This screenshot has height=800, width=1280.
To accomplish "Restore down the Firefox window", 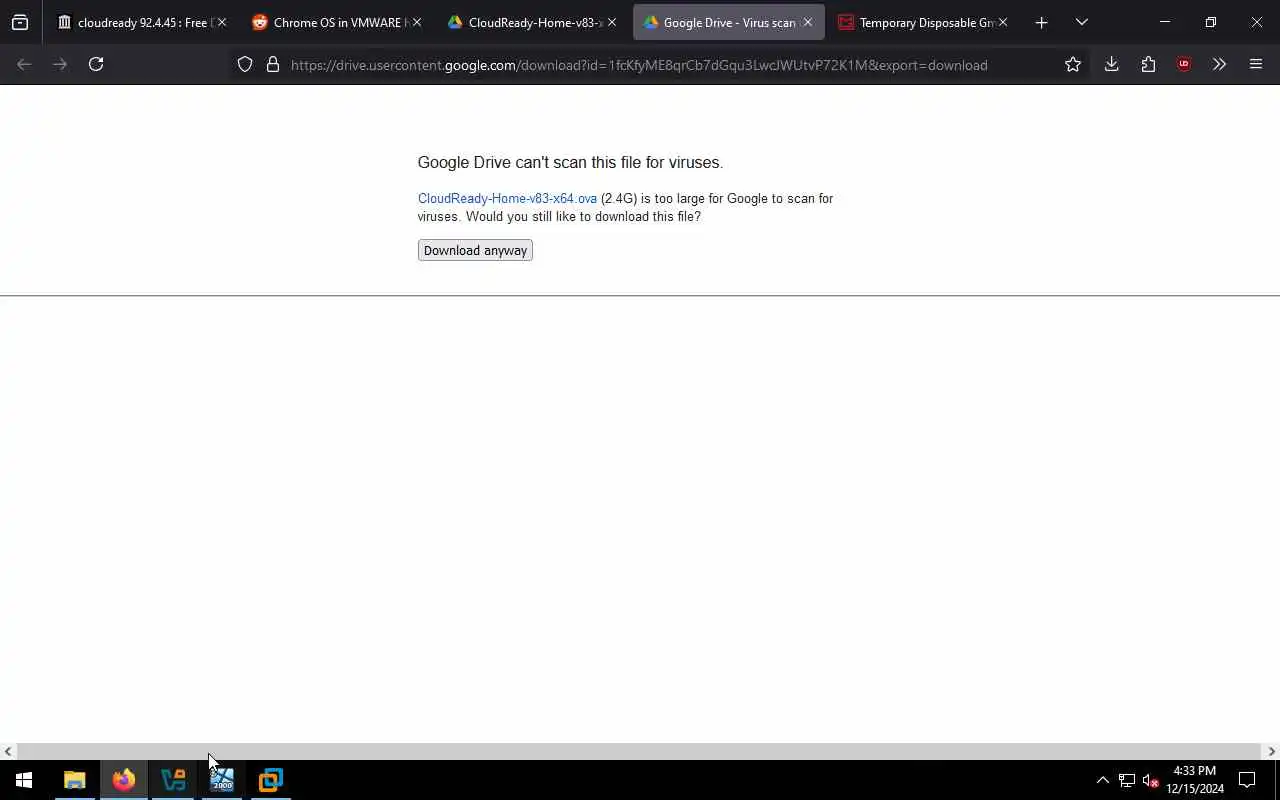I will [x=1211, y=22].
